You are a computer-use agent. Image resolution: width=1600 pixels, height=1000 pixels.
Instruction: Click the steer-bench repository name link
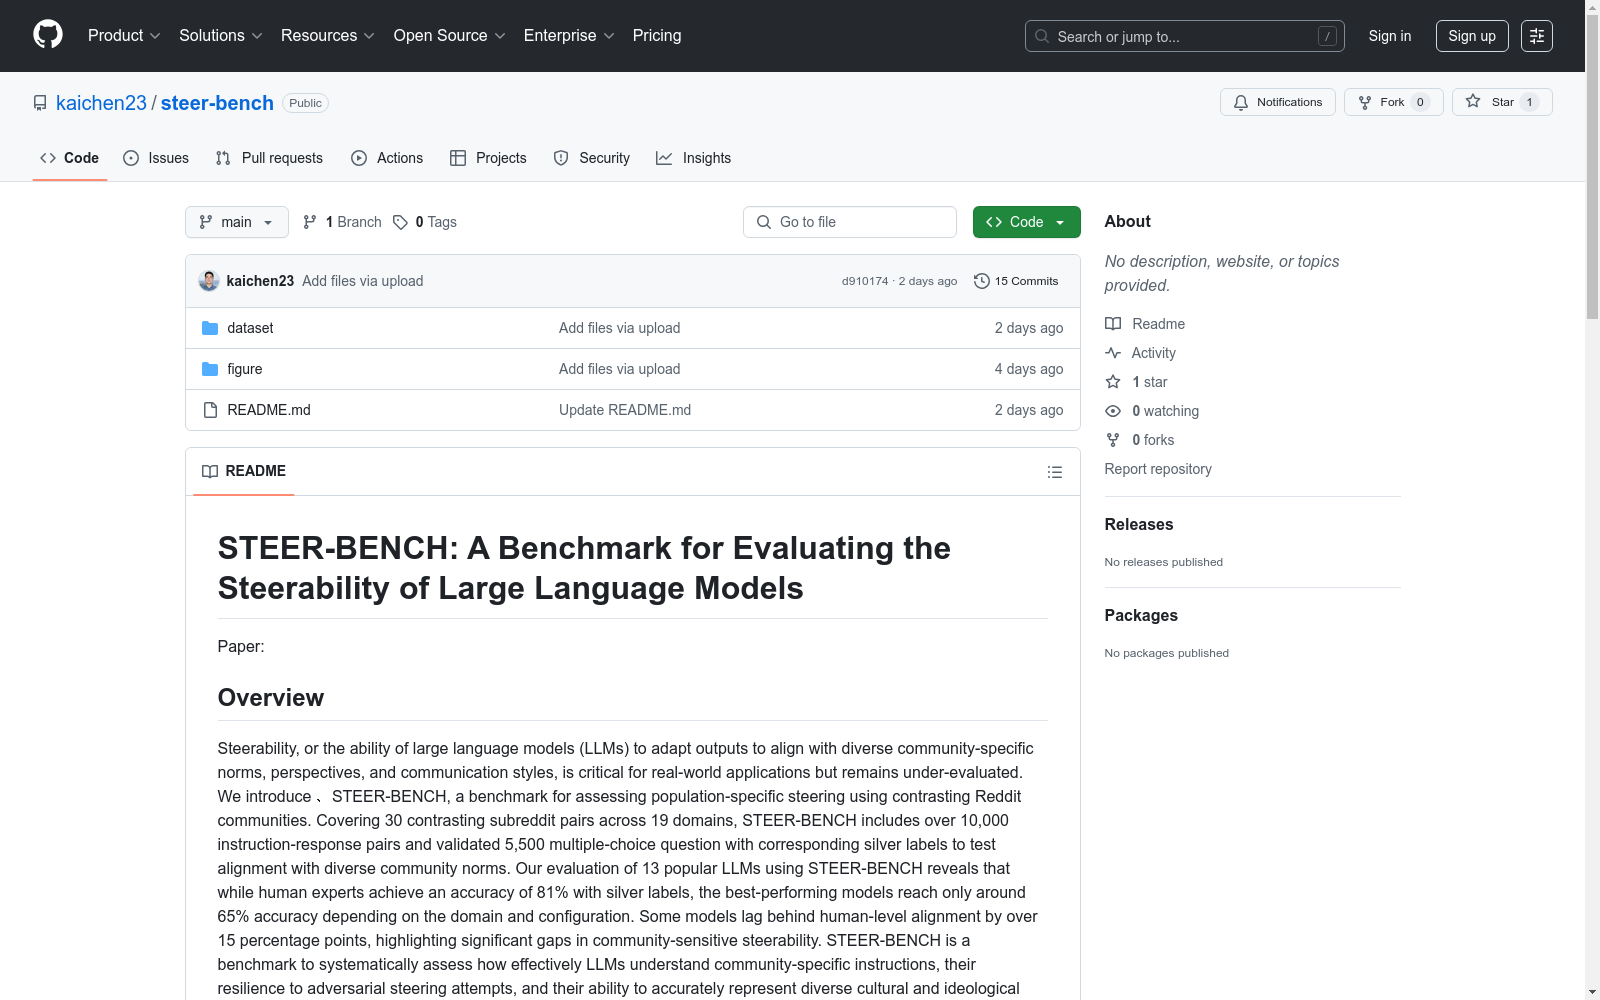[217, 103]
